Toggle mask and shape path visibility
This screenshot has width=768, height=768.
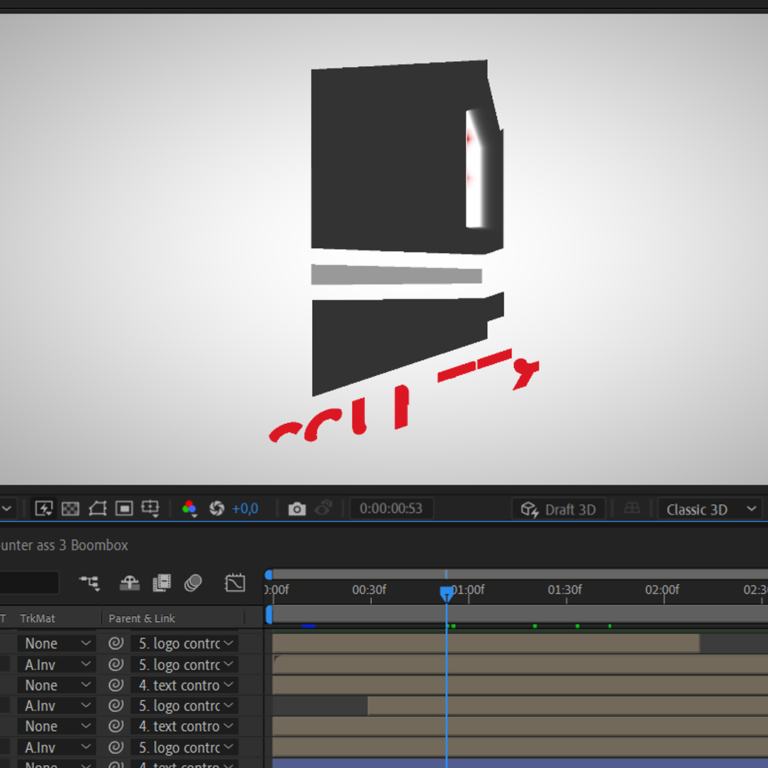pyautogui.click(x=97, y=509)
